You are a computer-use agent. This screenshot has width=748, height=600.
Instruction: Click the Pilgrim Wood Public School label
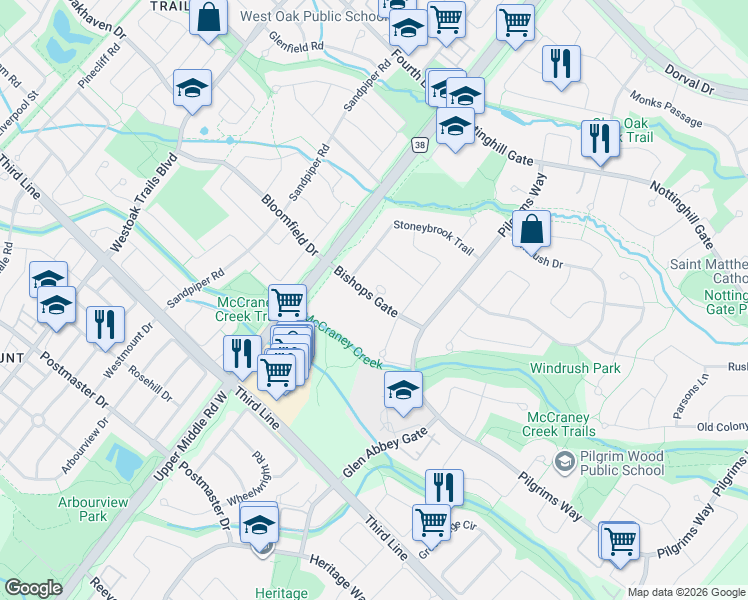point(622,463)
